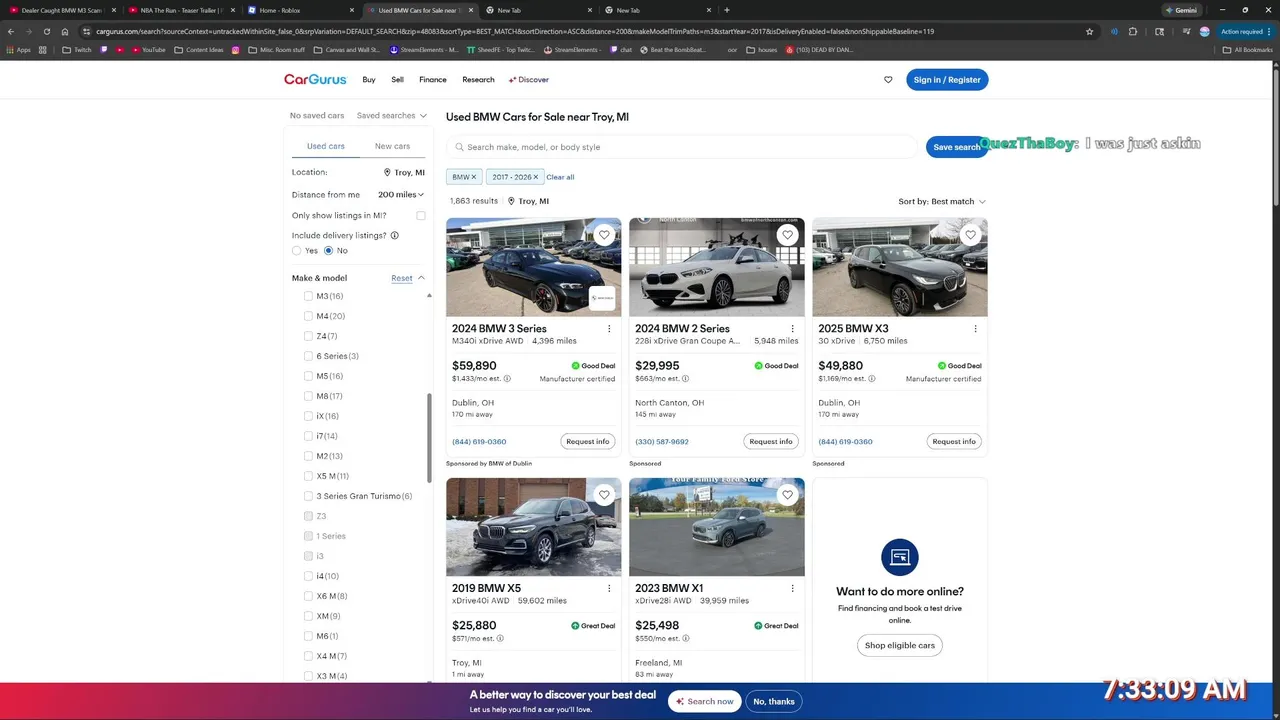1280x720 pixels.
Task: Check the X5 M model checkbox
Action: click(308, 476)
